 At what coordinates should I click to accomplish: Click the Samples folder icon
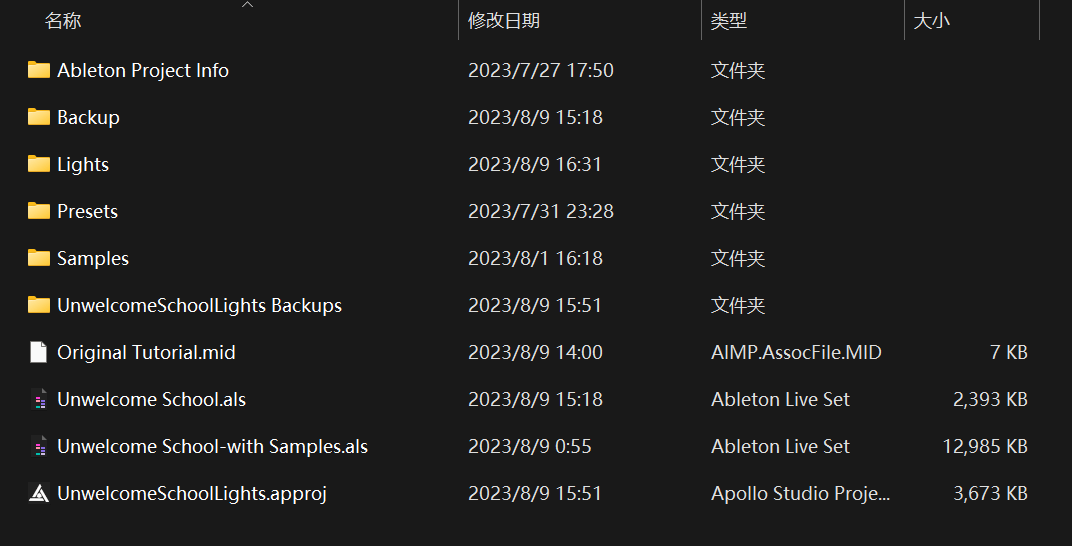[x=39, y=258]
